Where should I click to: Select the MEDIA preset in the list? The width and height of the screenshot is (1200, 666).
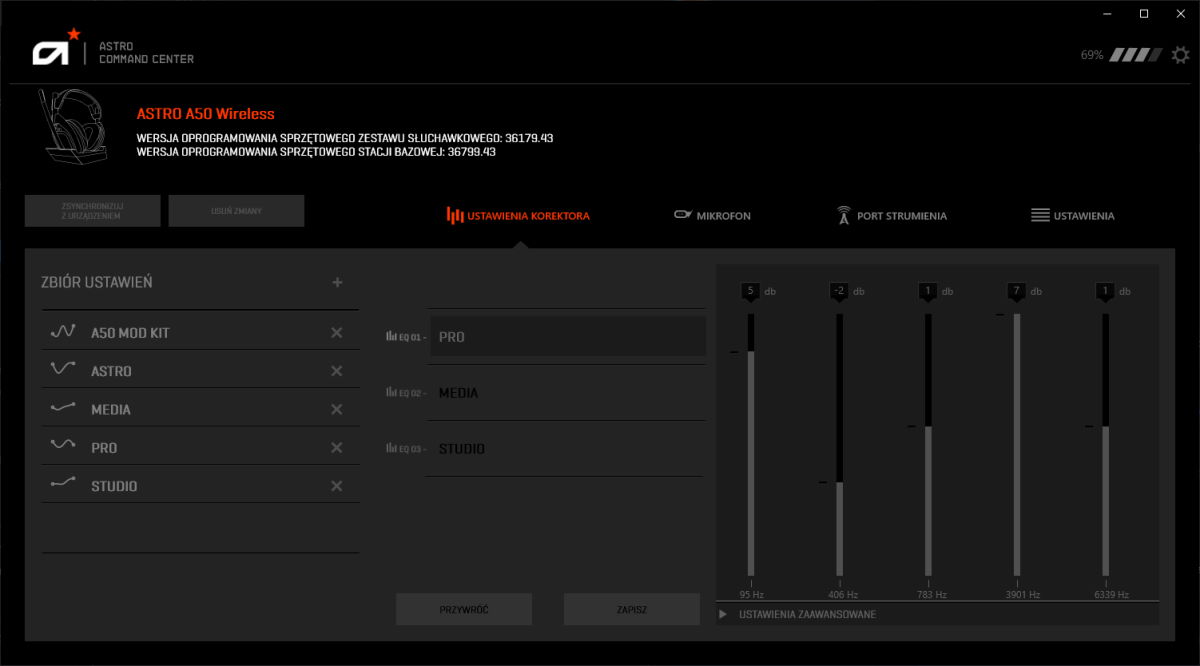pyautogui.click(x=111, y=410)
